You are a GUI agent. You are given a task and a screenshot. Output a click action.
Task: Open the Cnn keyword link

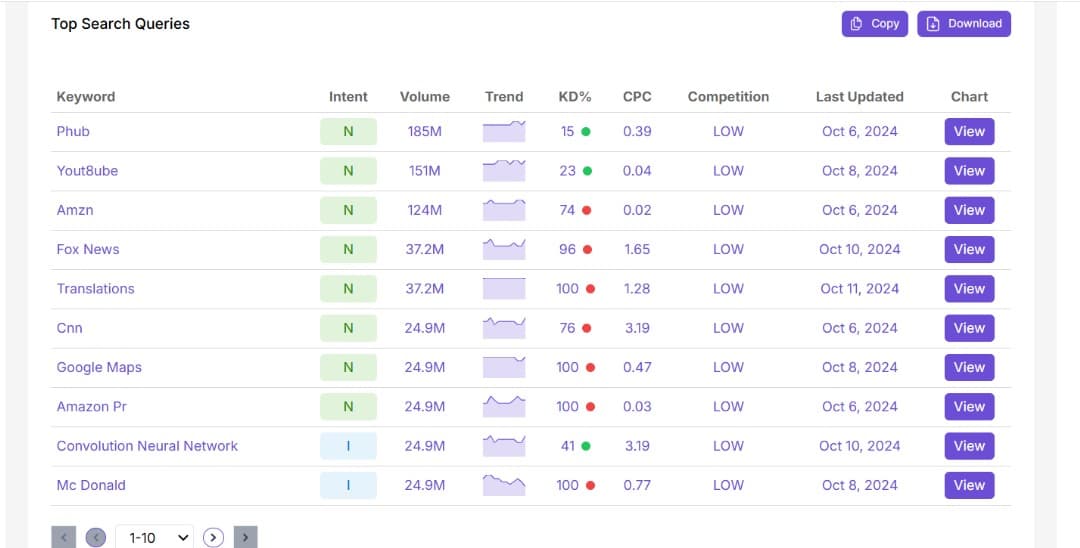pyautogui.click(x=70, y=328)
